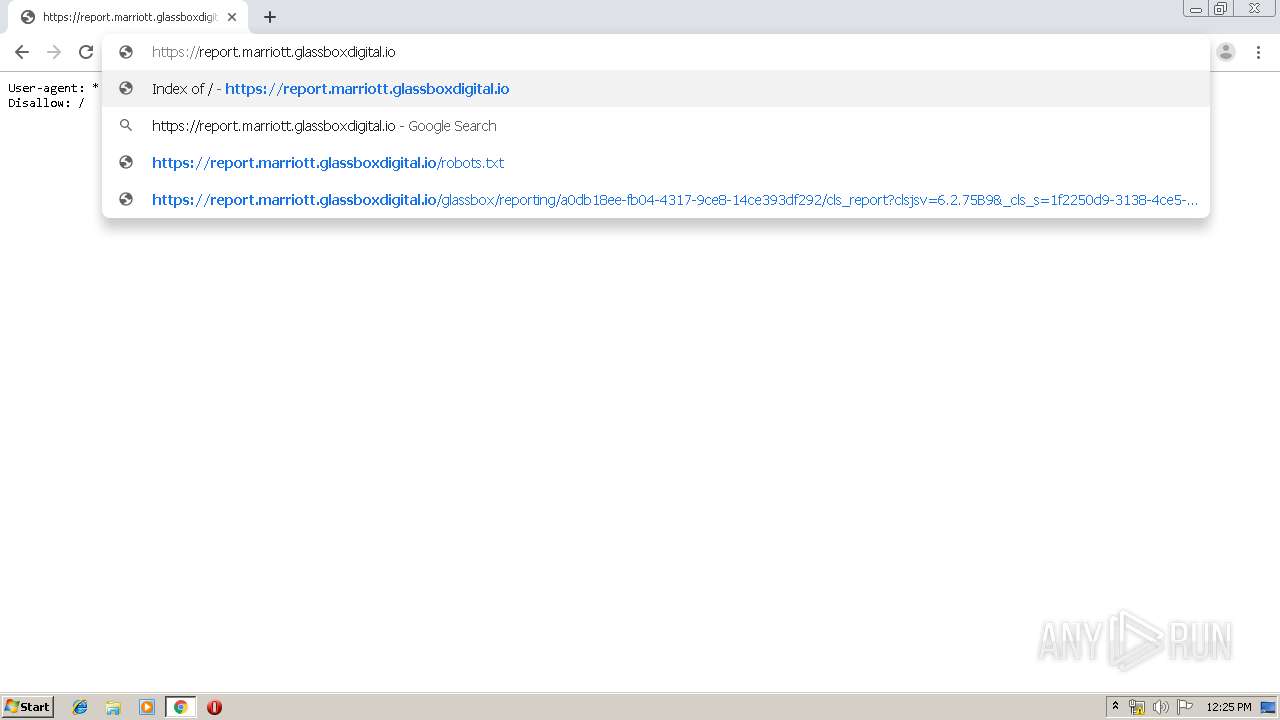This screenshot has width=1280, height=720.
Task: Open the Chrome profile avatar menu
Action: (x=1226, y=52)
